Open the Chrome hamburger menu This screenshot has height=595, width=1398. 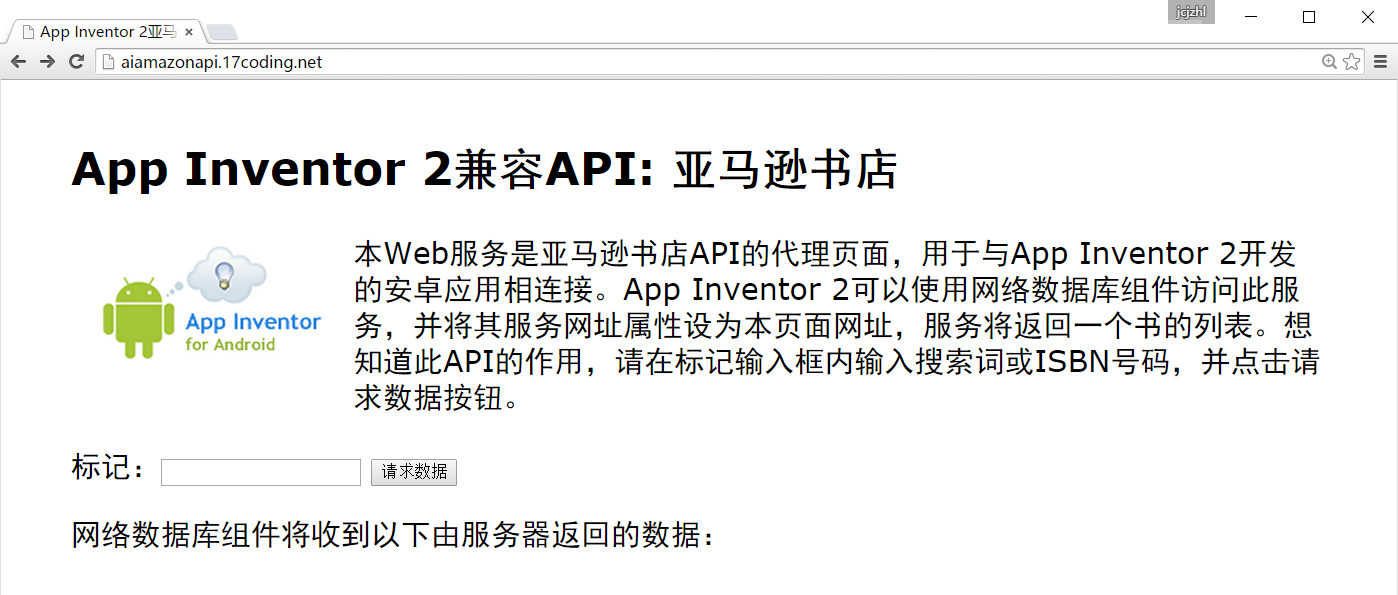(x=1381, y=62)
